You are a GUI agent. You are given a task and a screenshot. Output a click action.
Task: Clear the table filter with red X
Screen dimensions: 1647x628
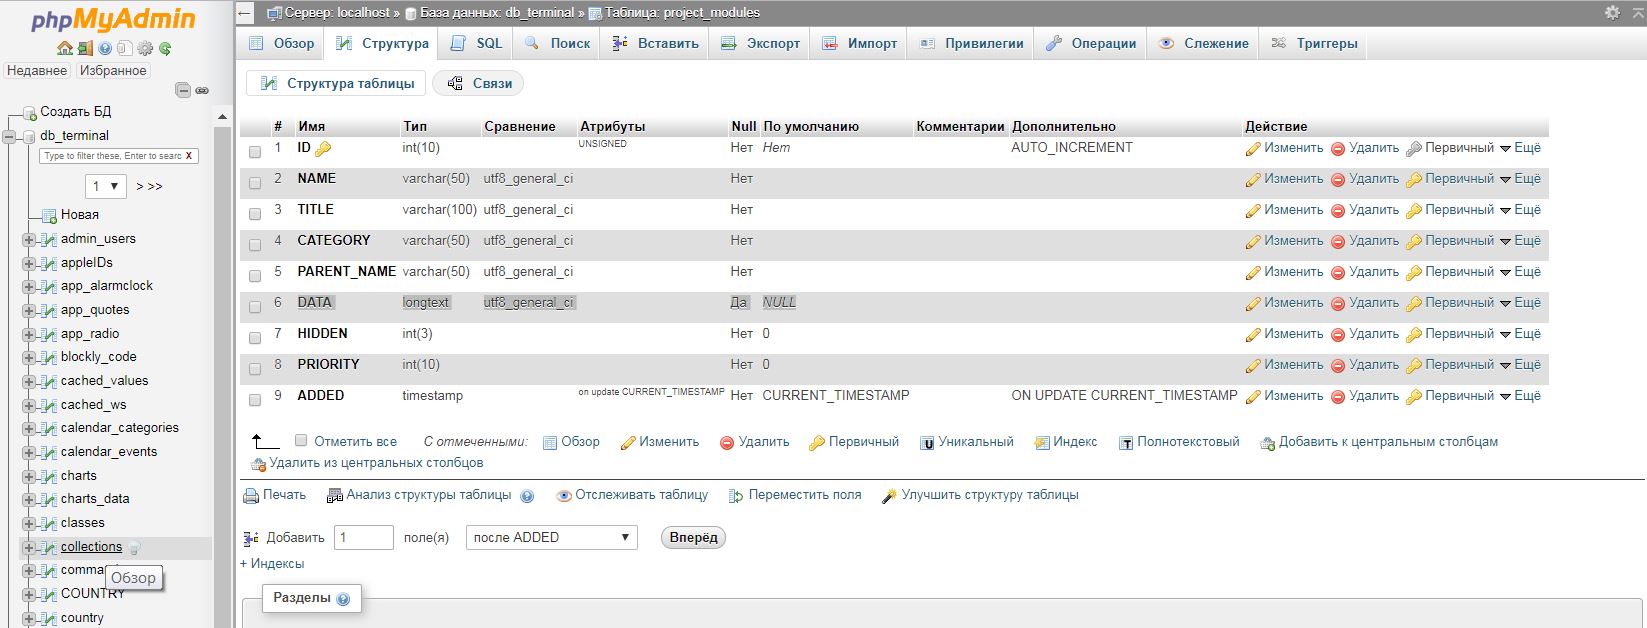189,156
